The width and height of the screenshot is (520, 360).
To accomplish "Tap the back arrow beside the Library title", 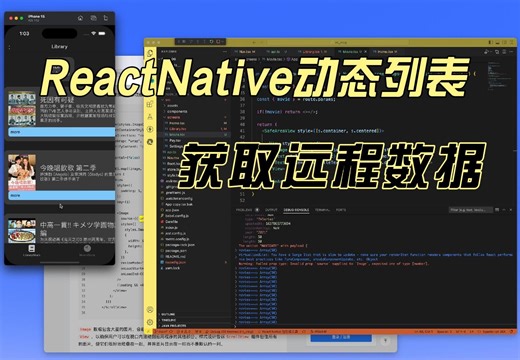I will tap(9, 47).
